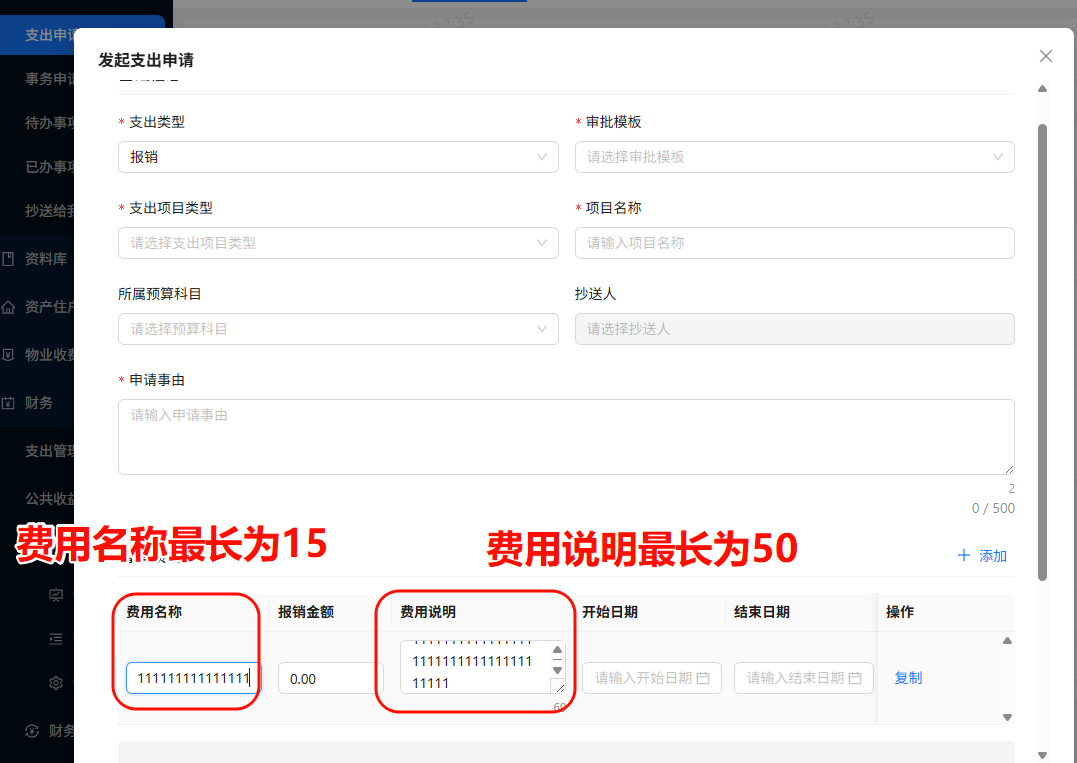This screenshot has height=763, width=1077.
Task: Click the 财务 calendar-check icon in sidebar
Action: click(x=8, y=403)
